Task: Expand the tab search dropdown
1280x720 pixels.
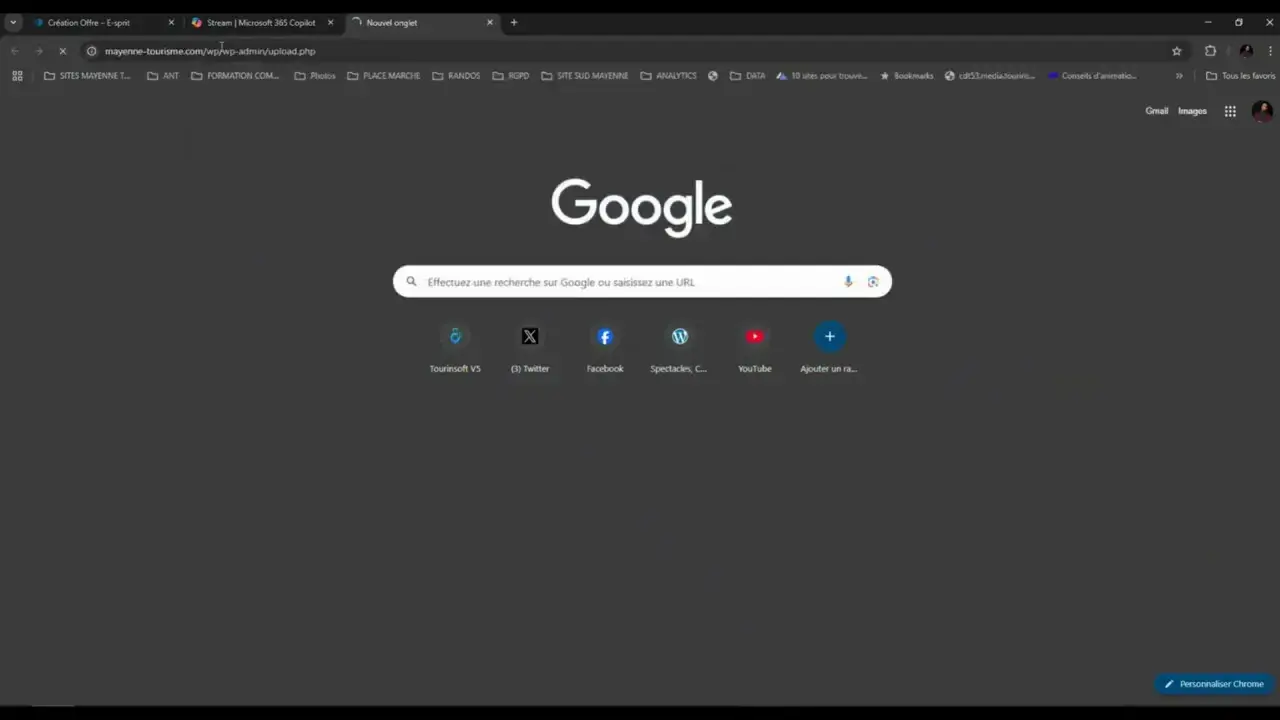Action: 13,22
